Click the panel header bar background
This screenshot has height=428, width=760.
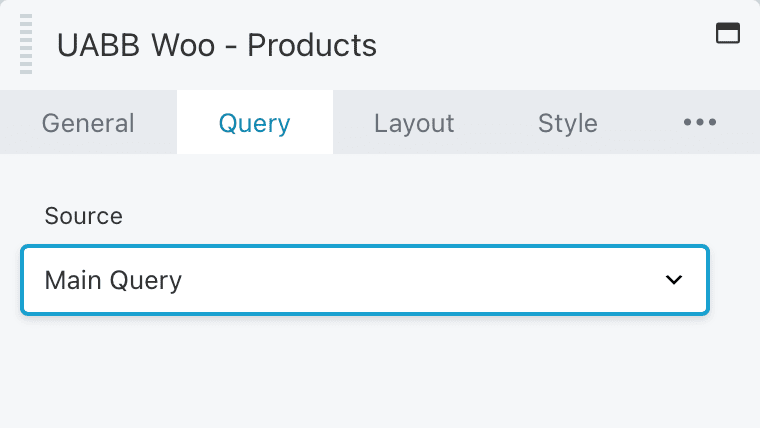pos(533,45)
